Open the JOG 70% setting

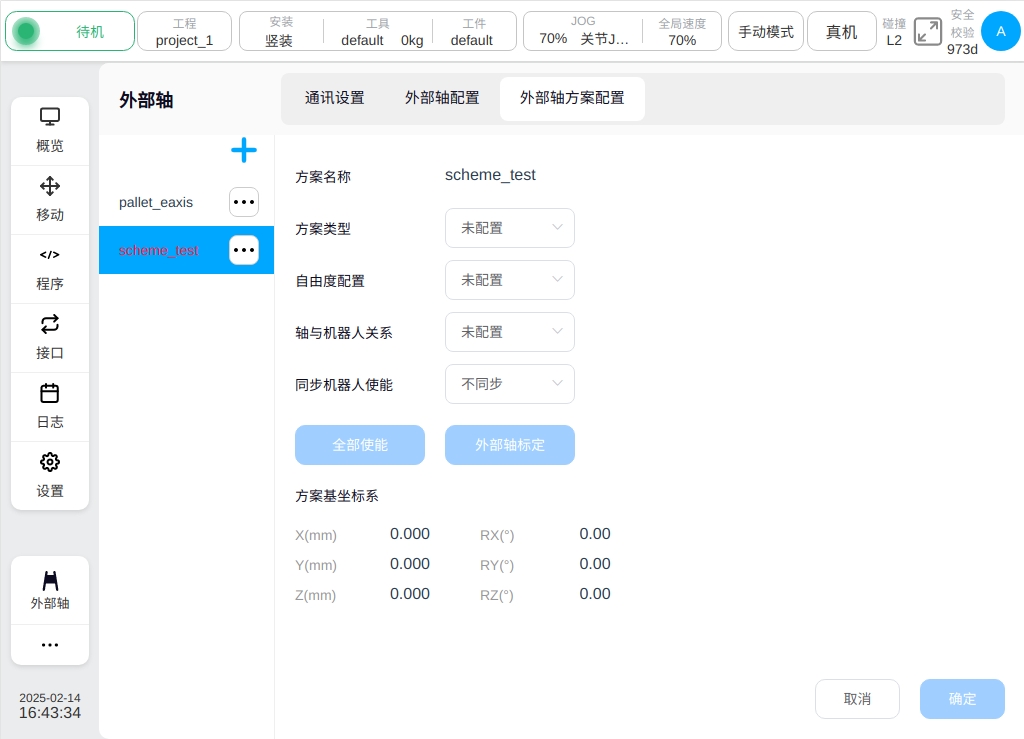tap(583, 31)
